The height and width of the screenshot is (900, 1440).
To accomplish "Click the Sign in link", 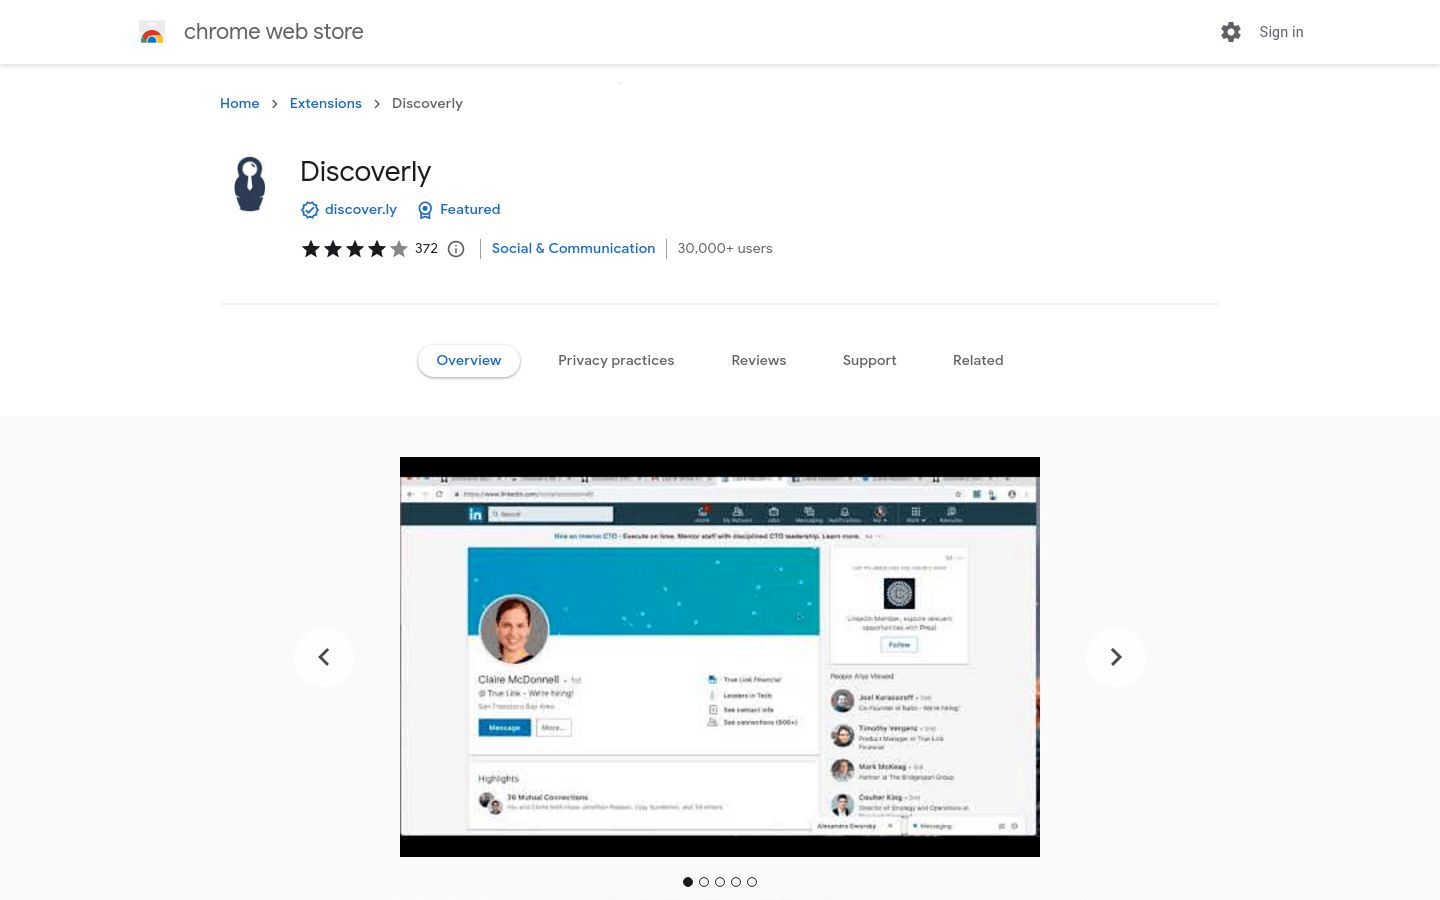I will [1281, 32].
